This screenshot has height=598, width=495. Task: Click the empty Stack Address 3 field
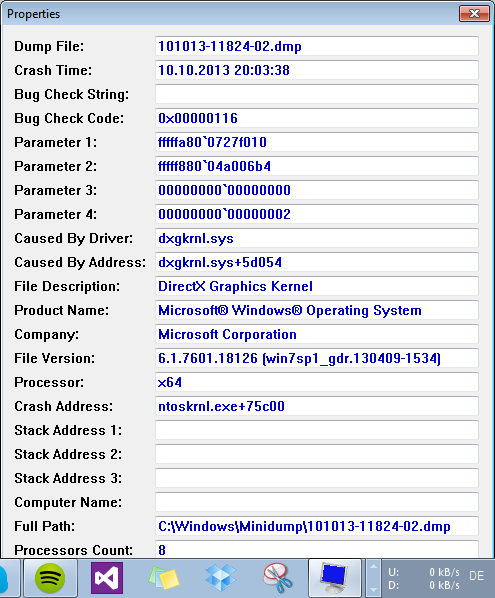pyautogui.click(x=317, y=479)
